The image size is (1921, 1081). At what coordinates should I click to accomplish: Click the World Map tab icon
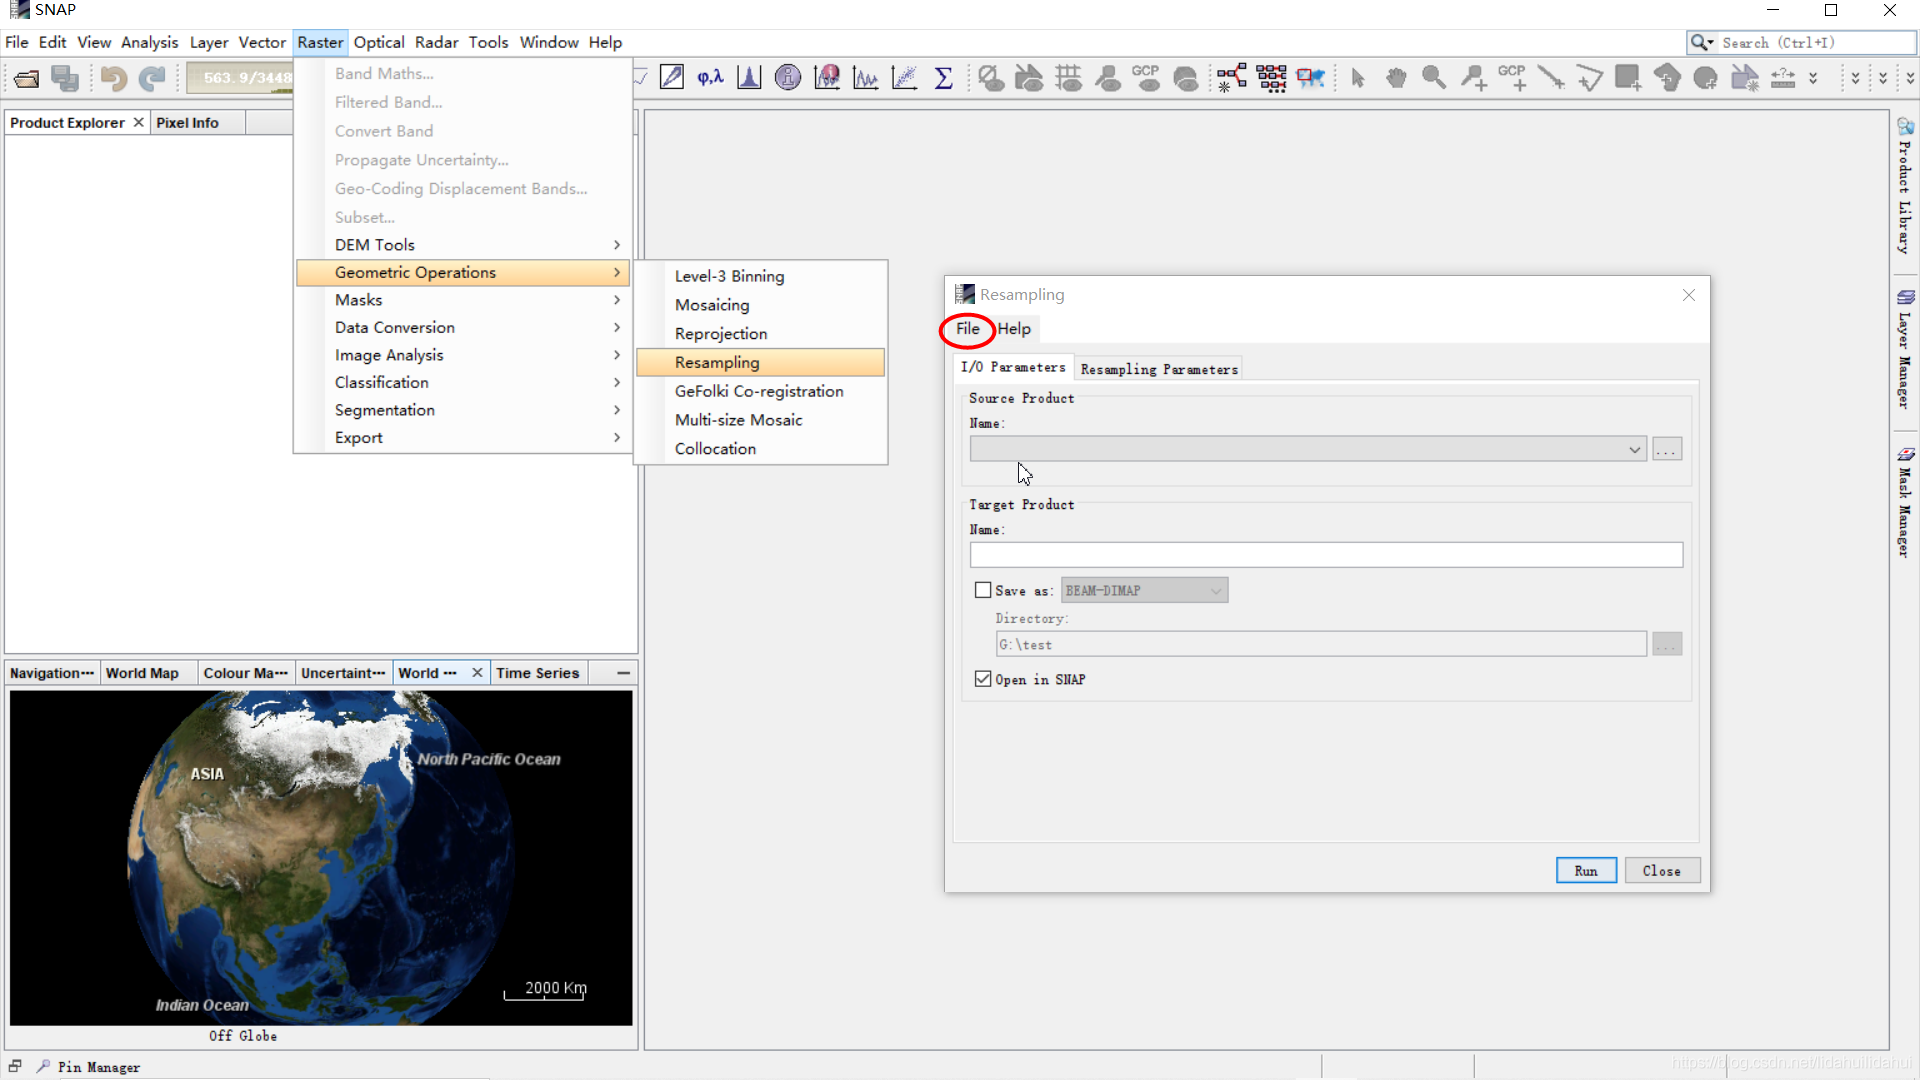pyautogui.click(x=141, y=672)
